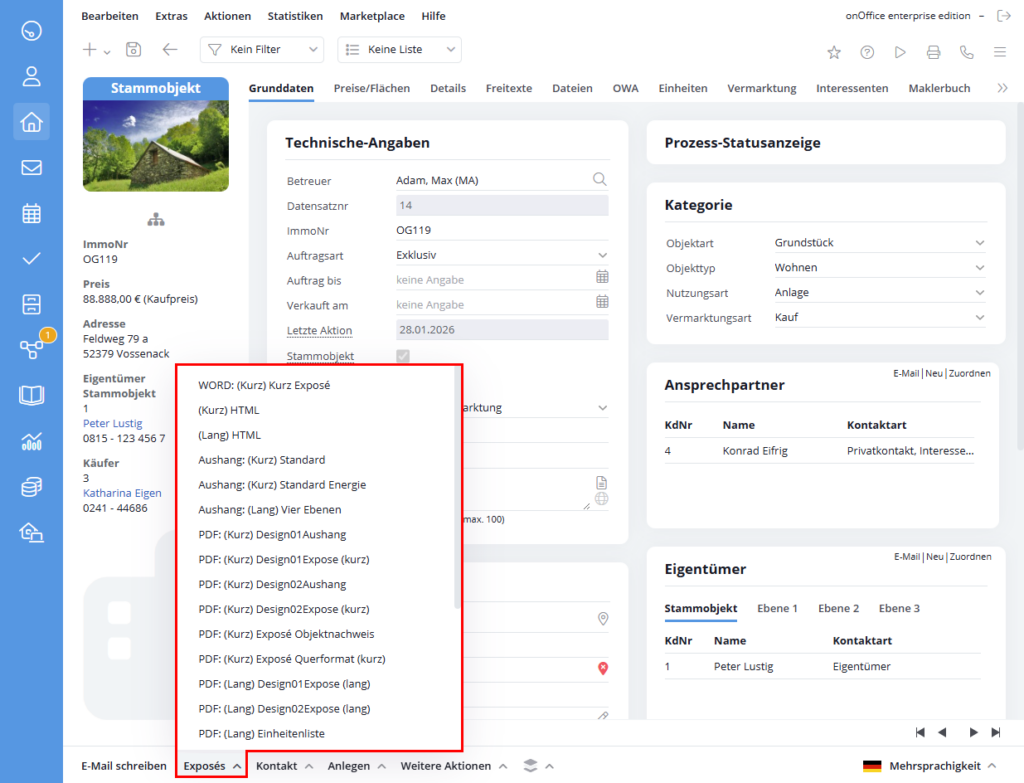The image size is (1024, 783).
Task: Click the back arrow icon
Action: click(x=170, y=50)
